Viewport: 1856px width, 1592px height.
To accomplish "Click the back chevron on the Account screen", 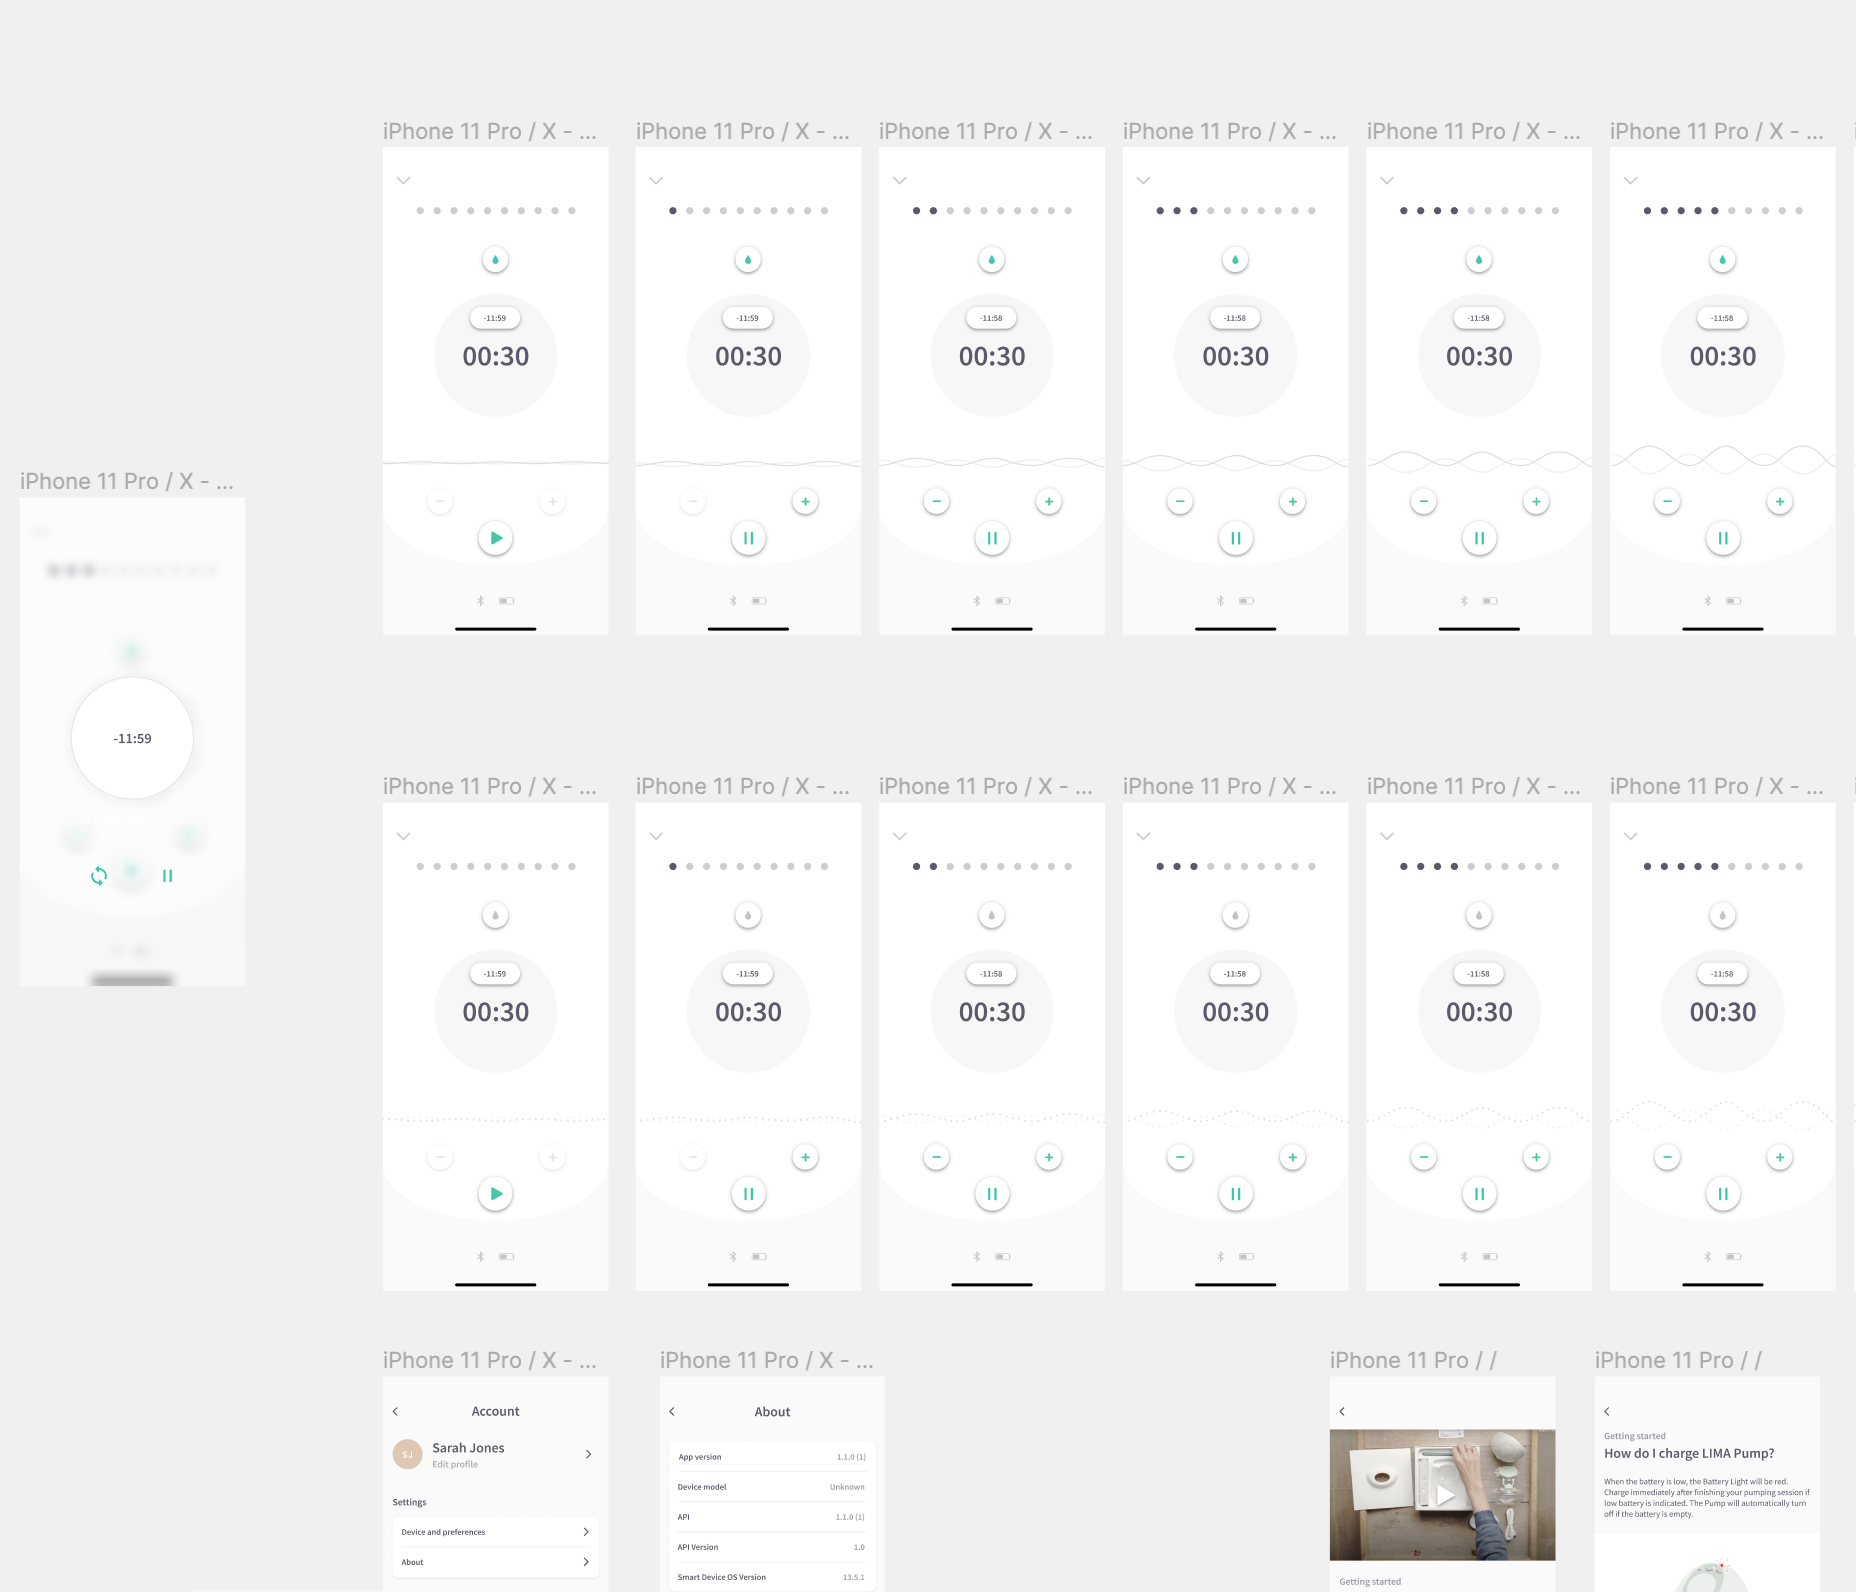I will (396, 1411).
